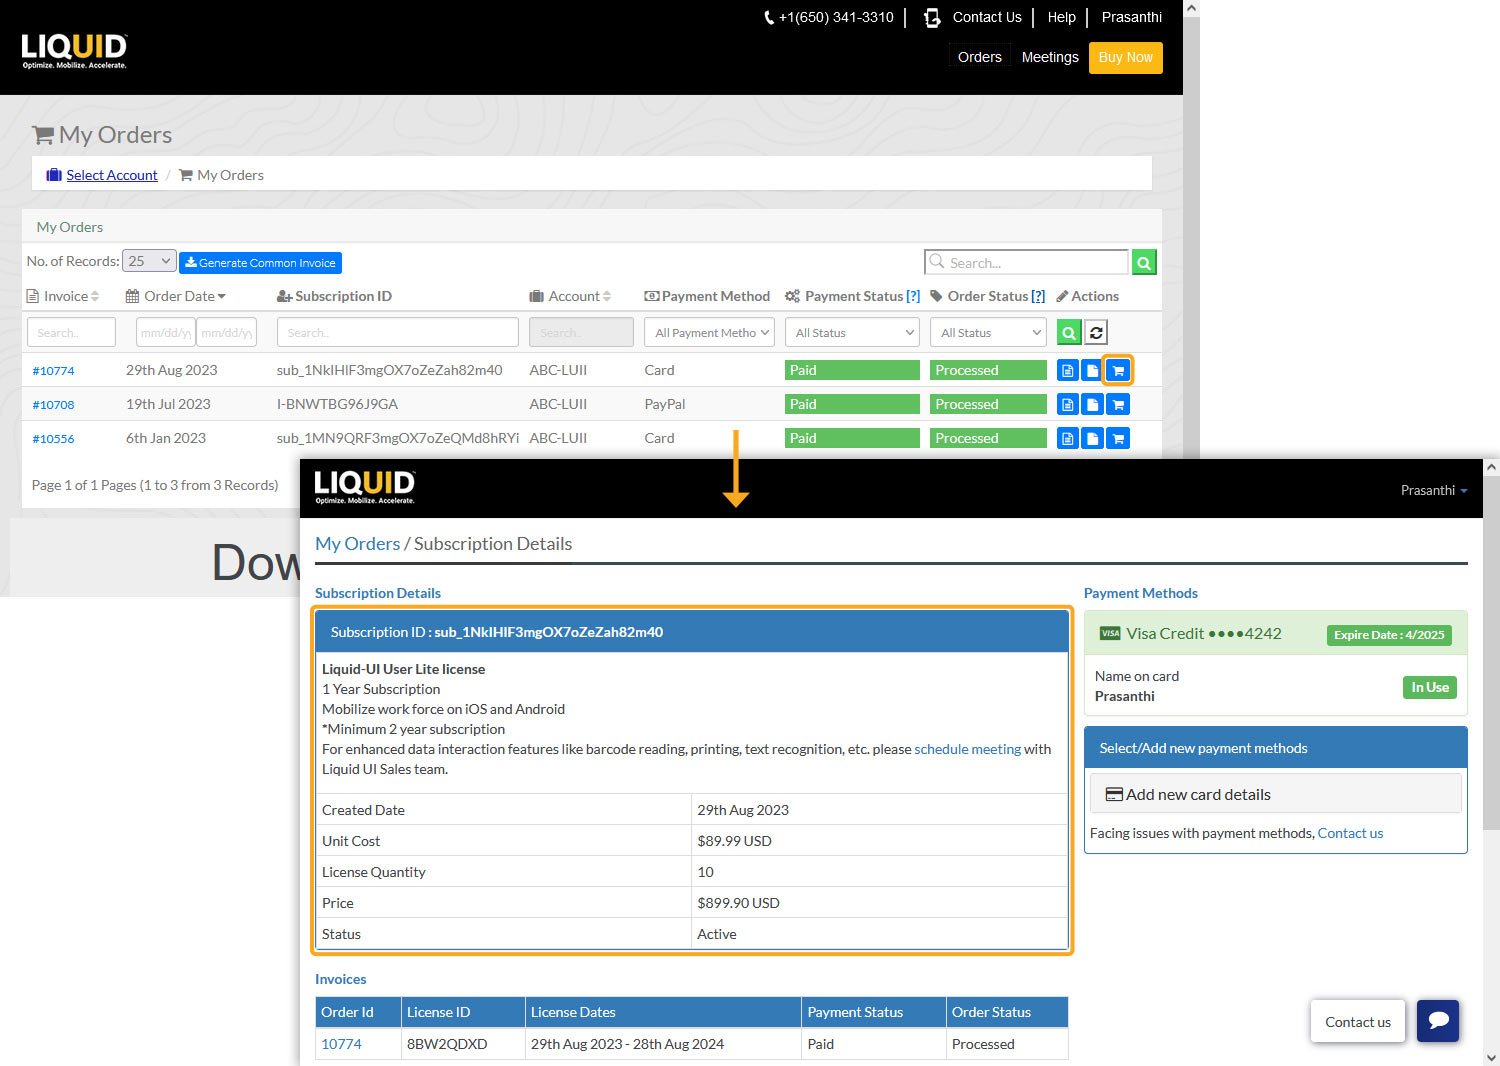Expand Prasanthi user menu in subscription window
Viewport: 1500px width, 1066px height.
coord(1434,490)
